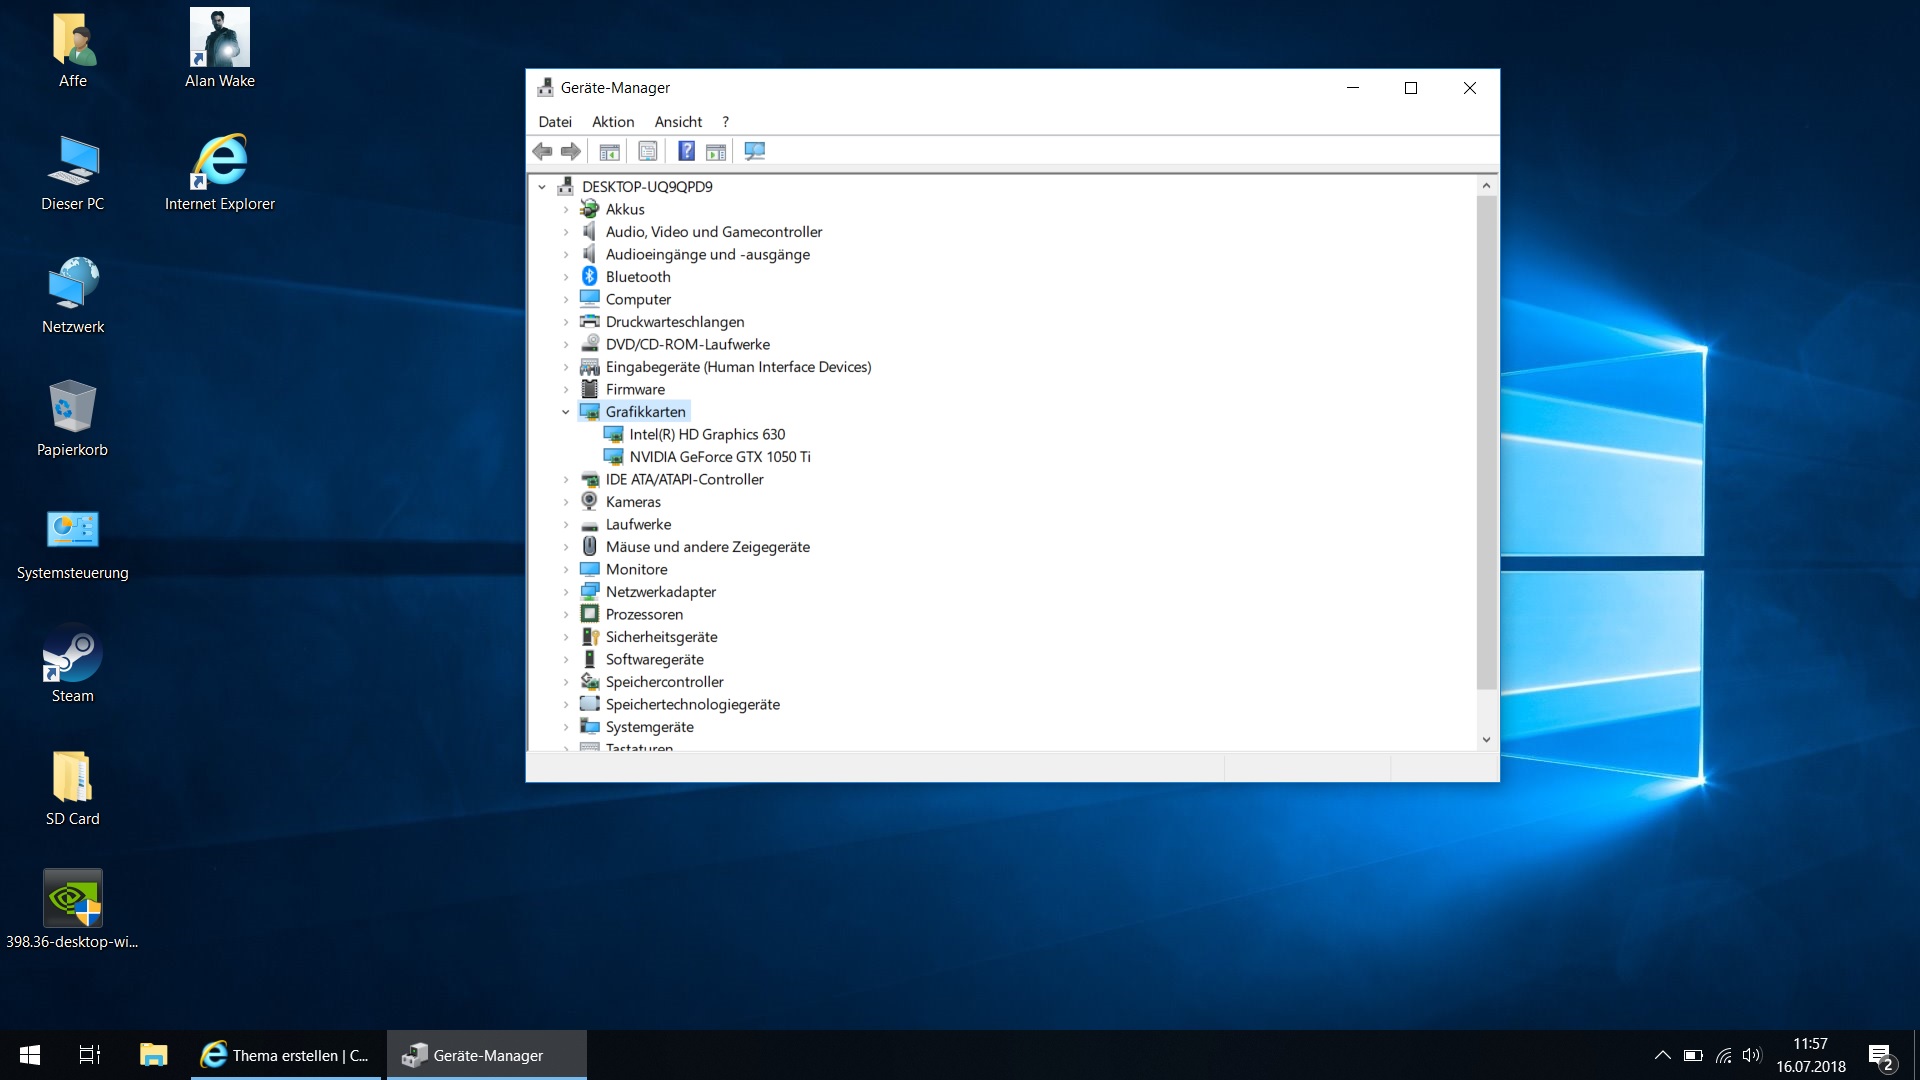1920x1080 pixels.
Task: Open the blue Help icon in toolbar
Action: (686, 151)
